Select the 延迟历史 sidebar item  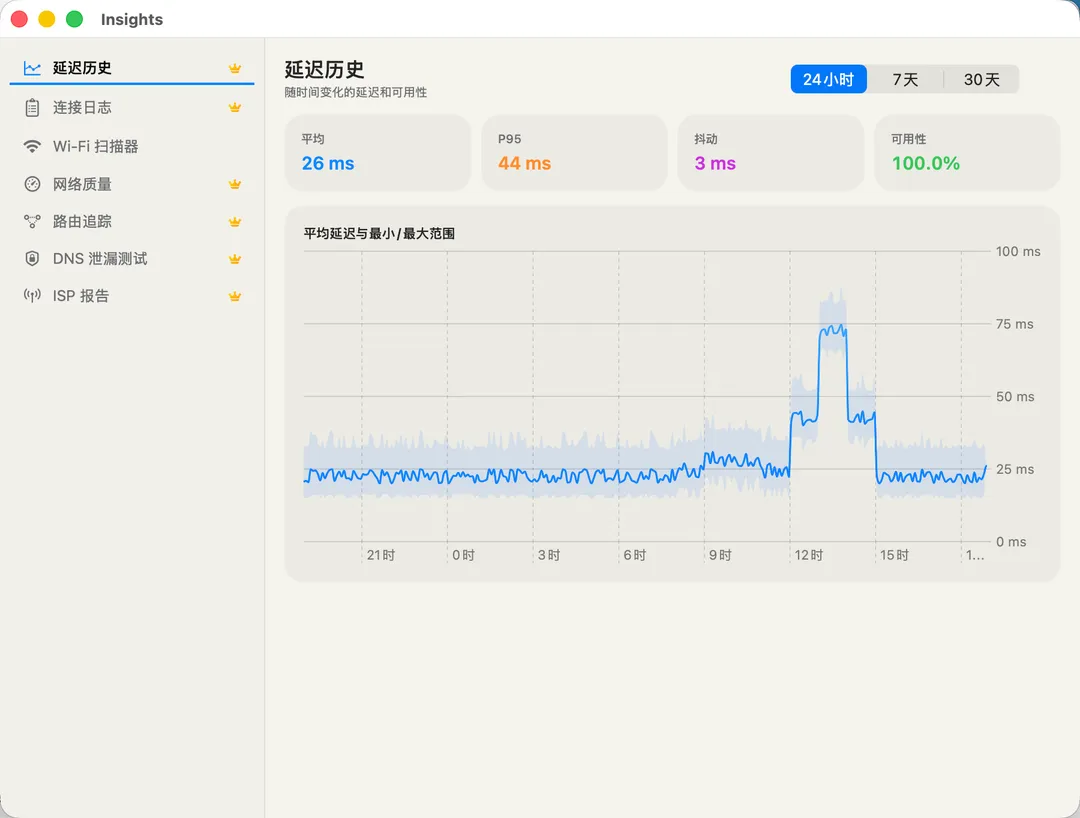pyautogui.click(x=132, y=68)
